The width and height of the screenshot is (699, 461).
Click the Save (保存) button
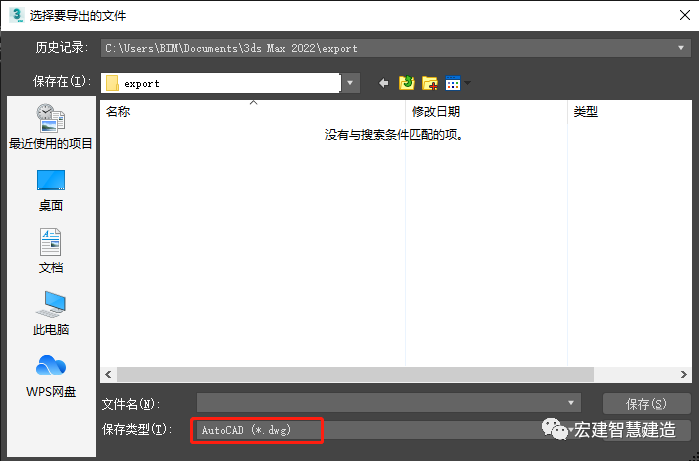646,404
